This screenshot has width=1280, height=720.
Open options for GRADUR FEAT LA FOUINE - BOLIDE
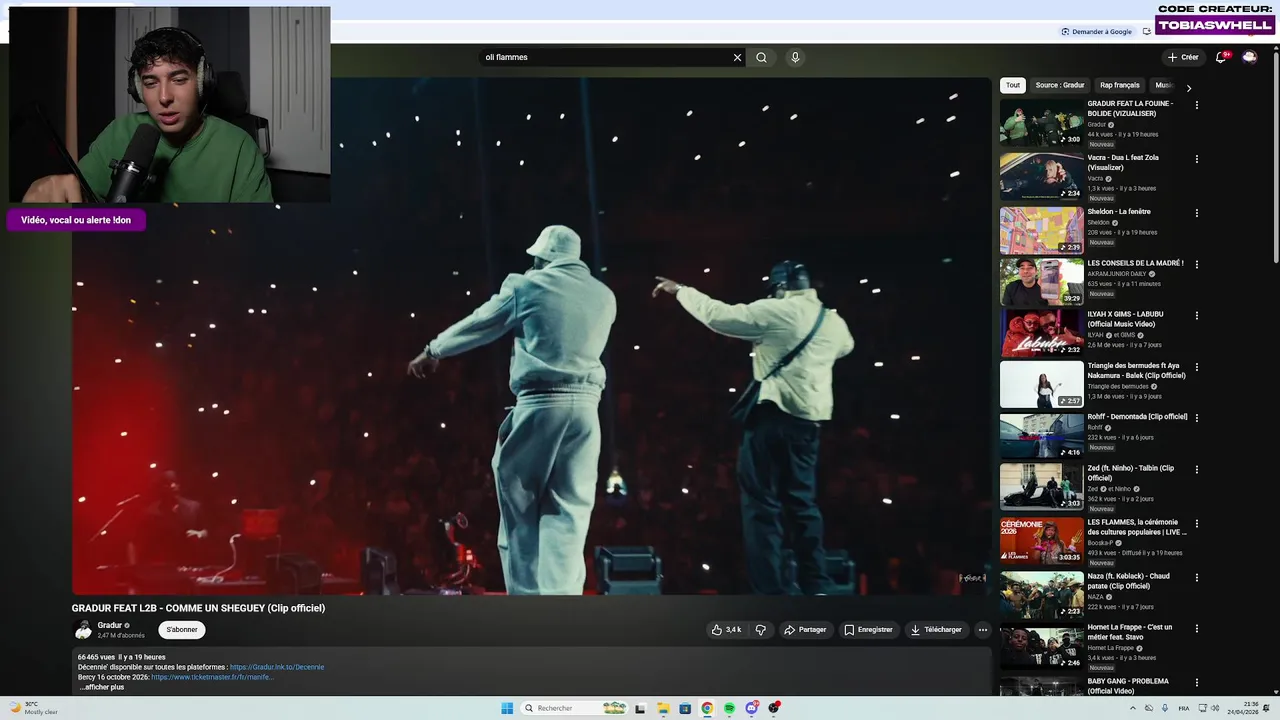(x=1196, y=105)
